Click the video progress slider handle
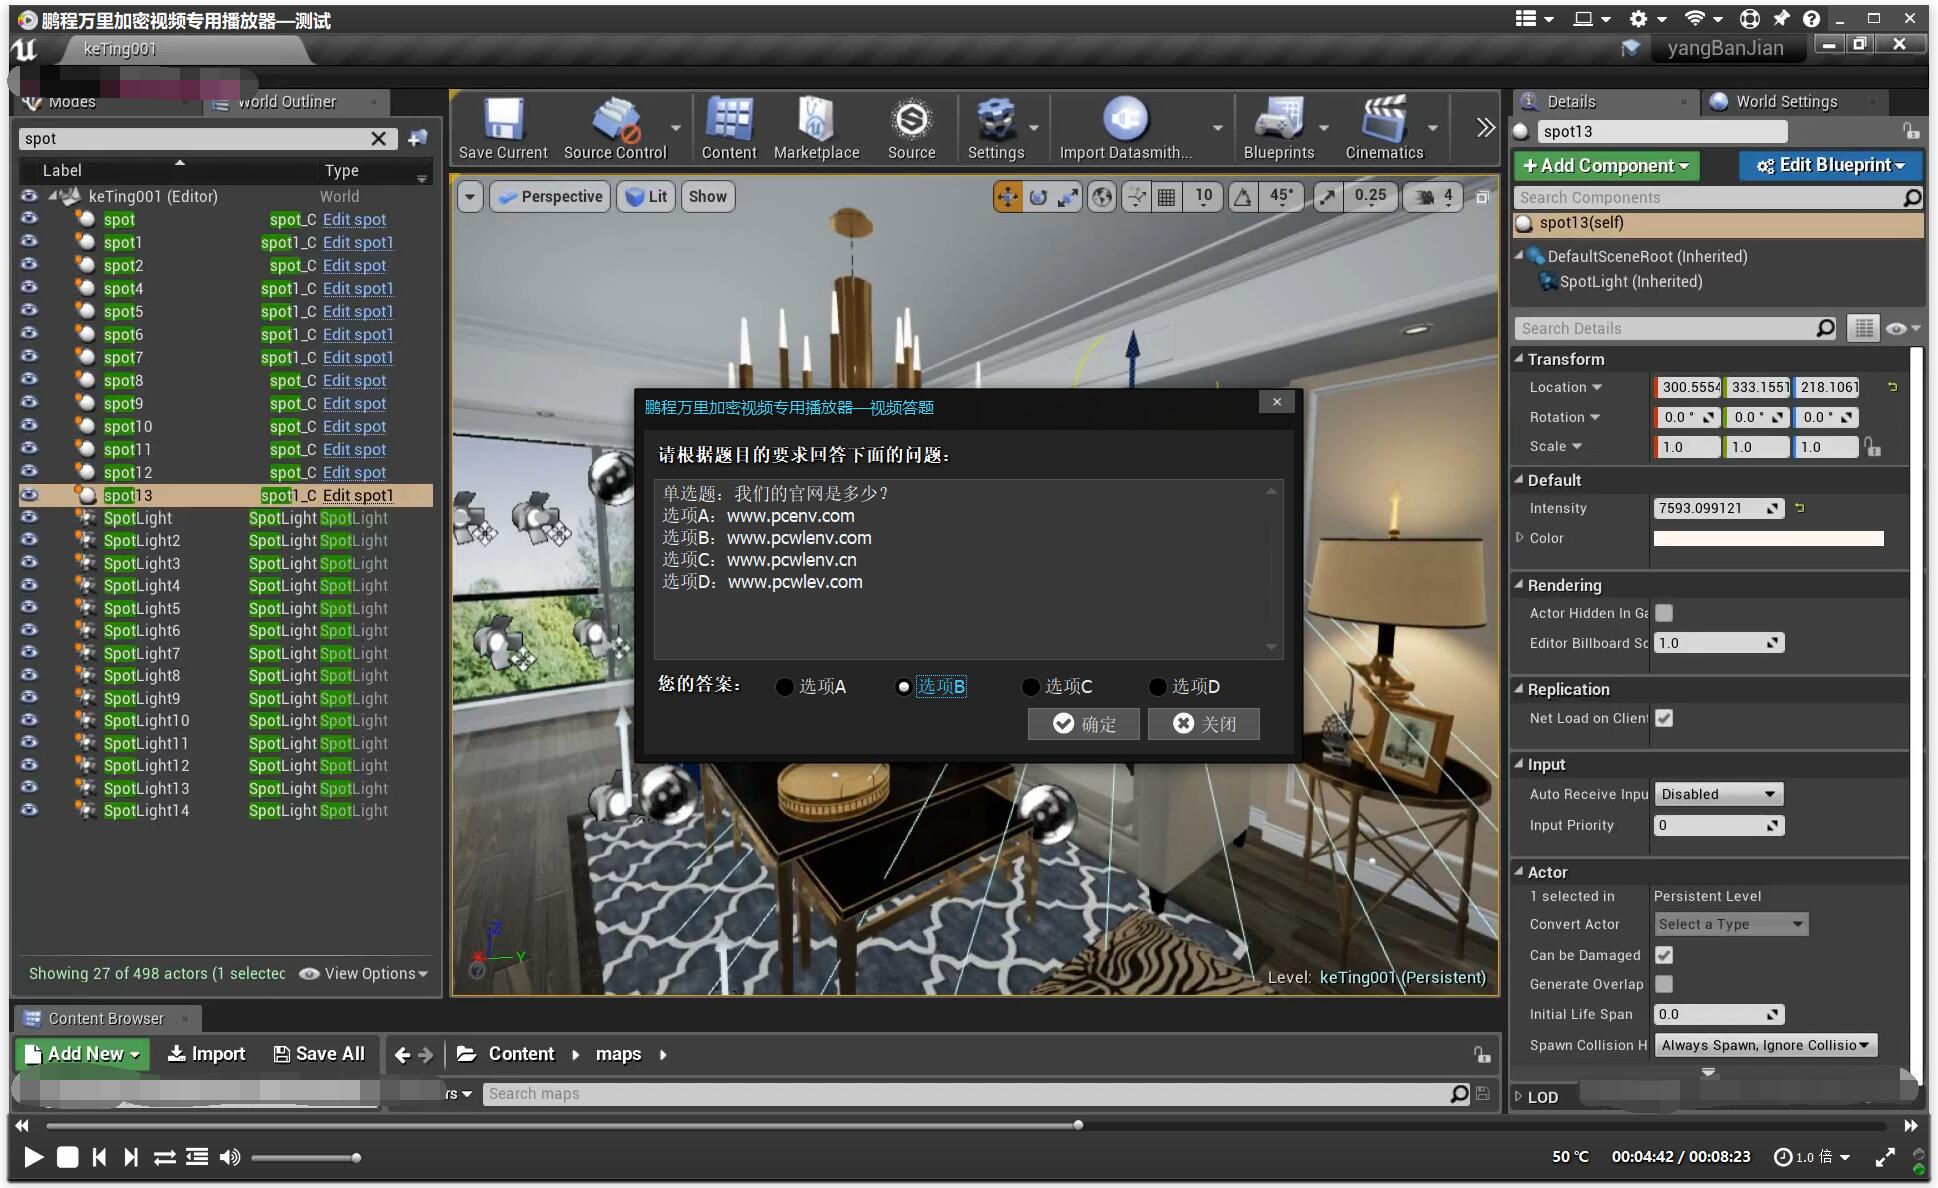Screen dimensions: 1938x1188 point(1078,1125)
